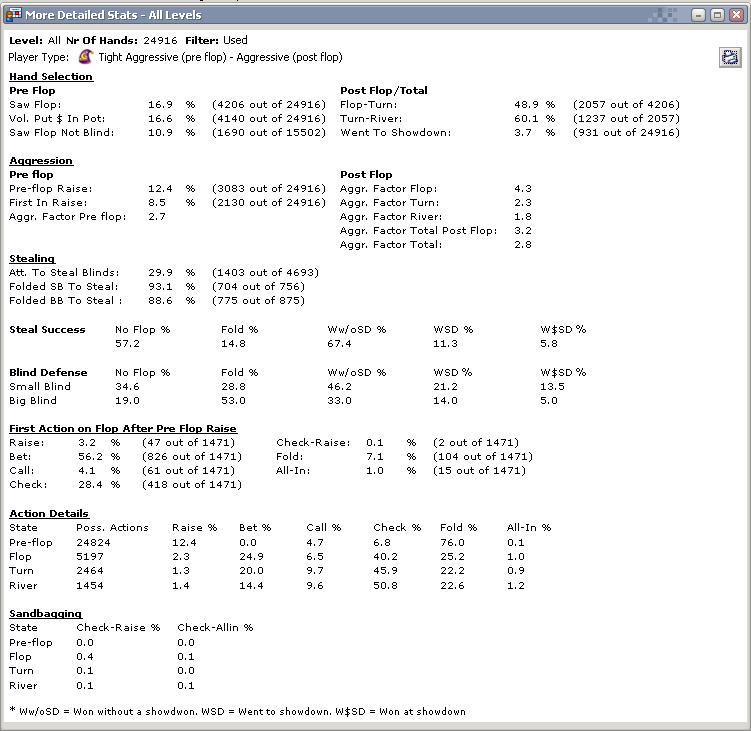Click the Aggression section heading

[x=41, y=160]
